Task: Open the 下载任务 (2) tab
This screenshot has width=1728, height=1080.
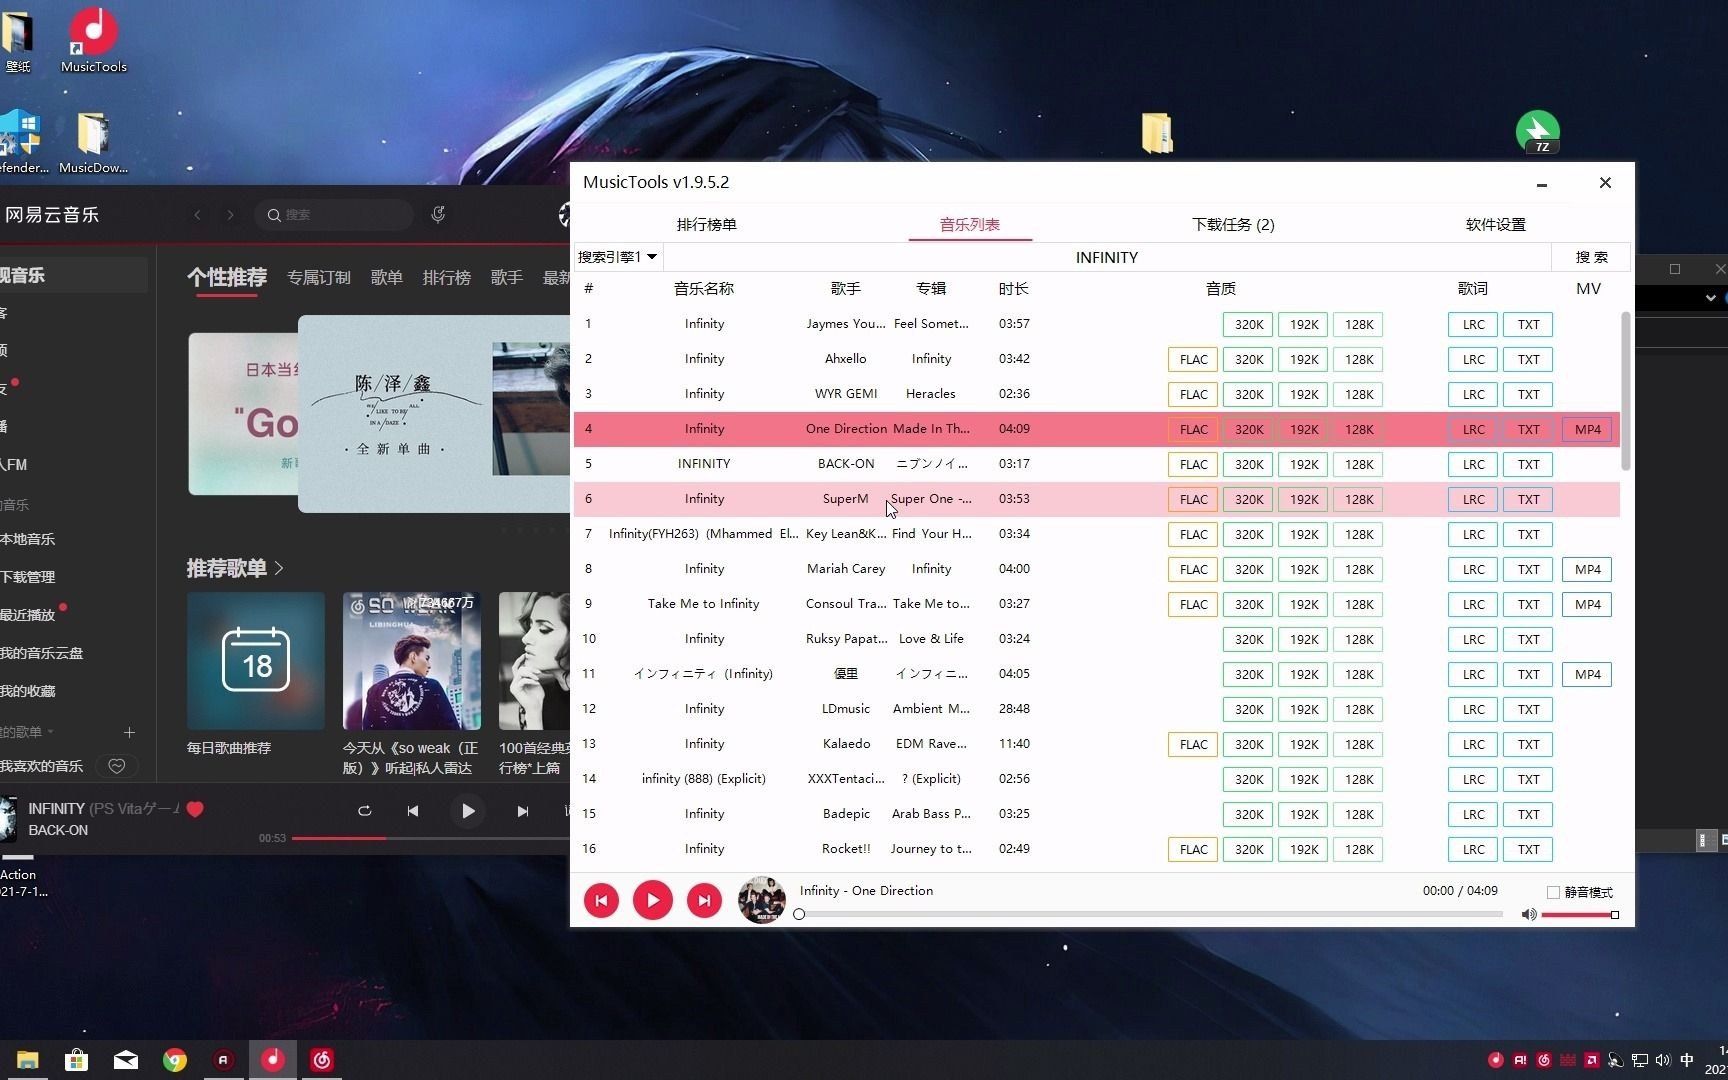Action: [1233, 224]
